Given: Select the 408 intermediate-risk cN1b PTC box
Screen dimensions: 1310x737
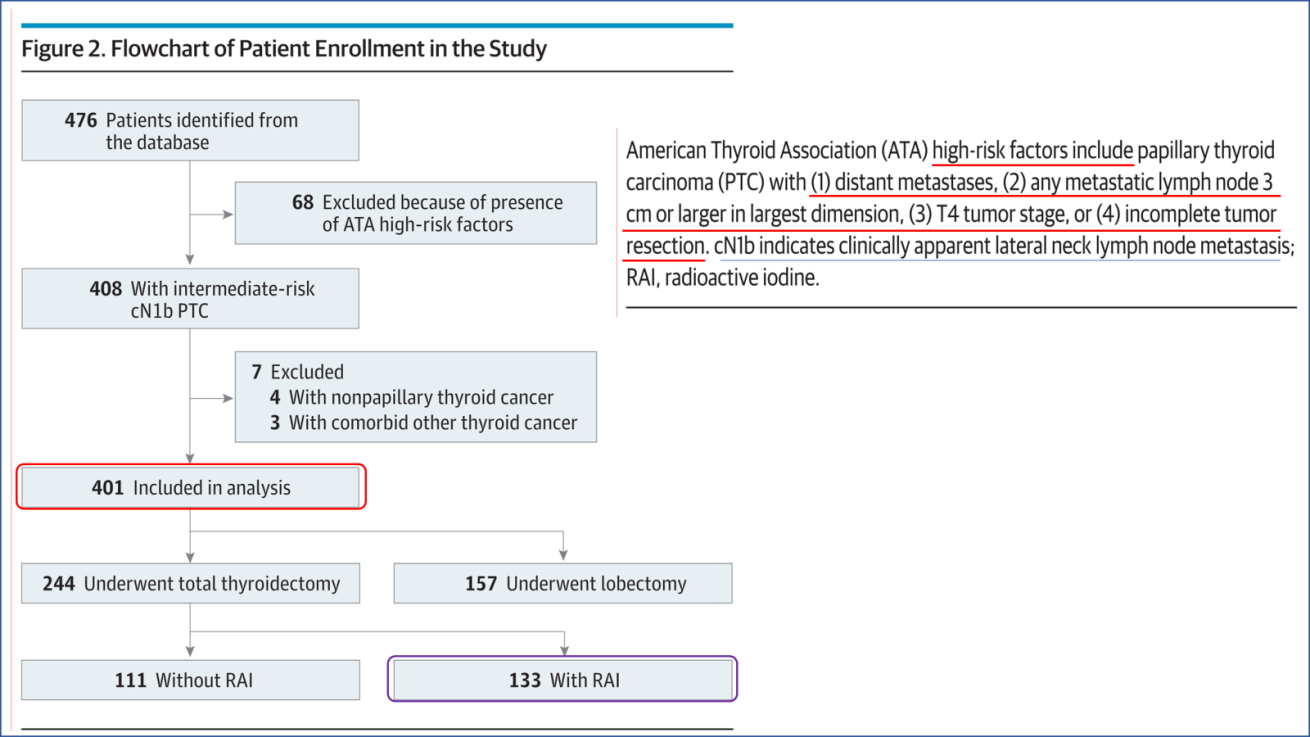Looking at the screenshot, I should 190,299.
